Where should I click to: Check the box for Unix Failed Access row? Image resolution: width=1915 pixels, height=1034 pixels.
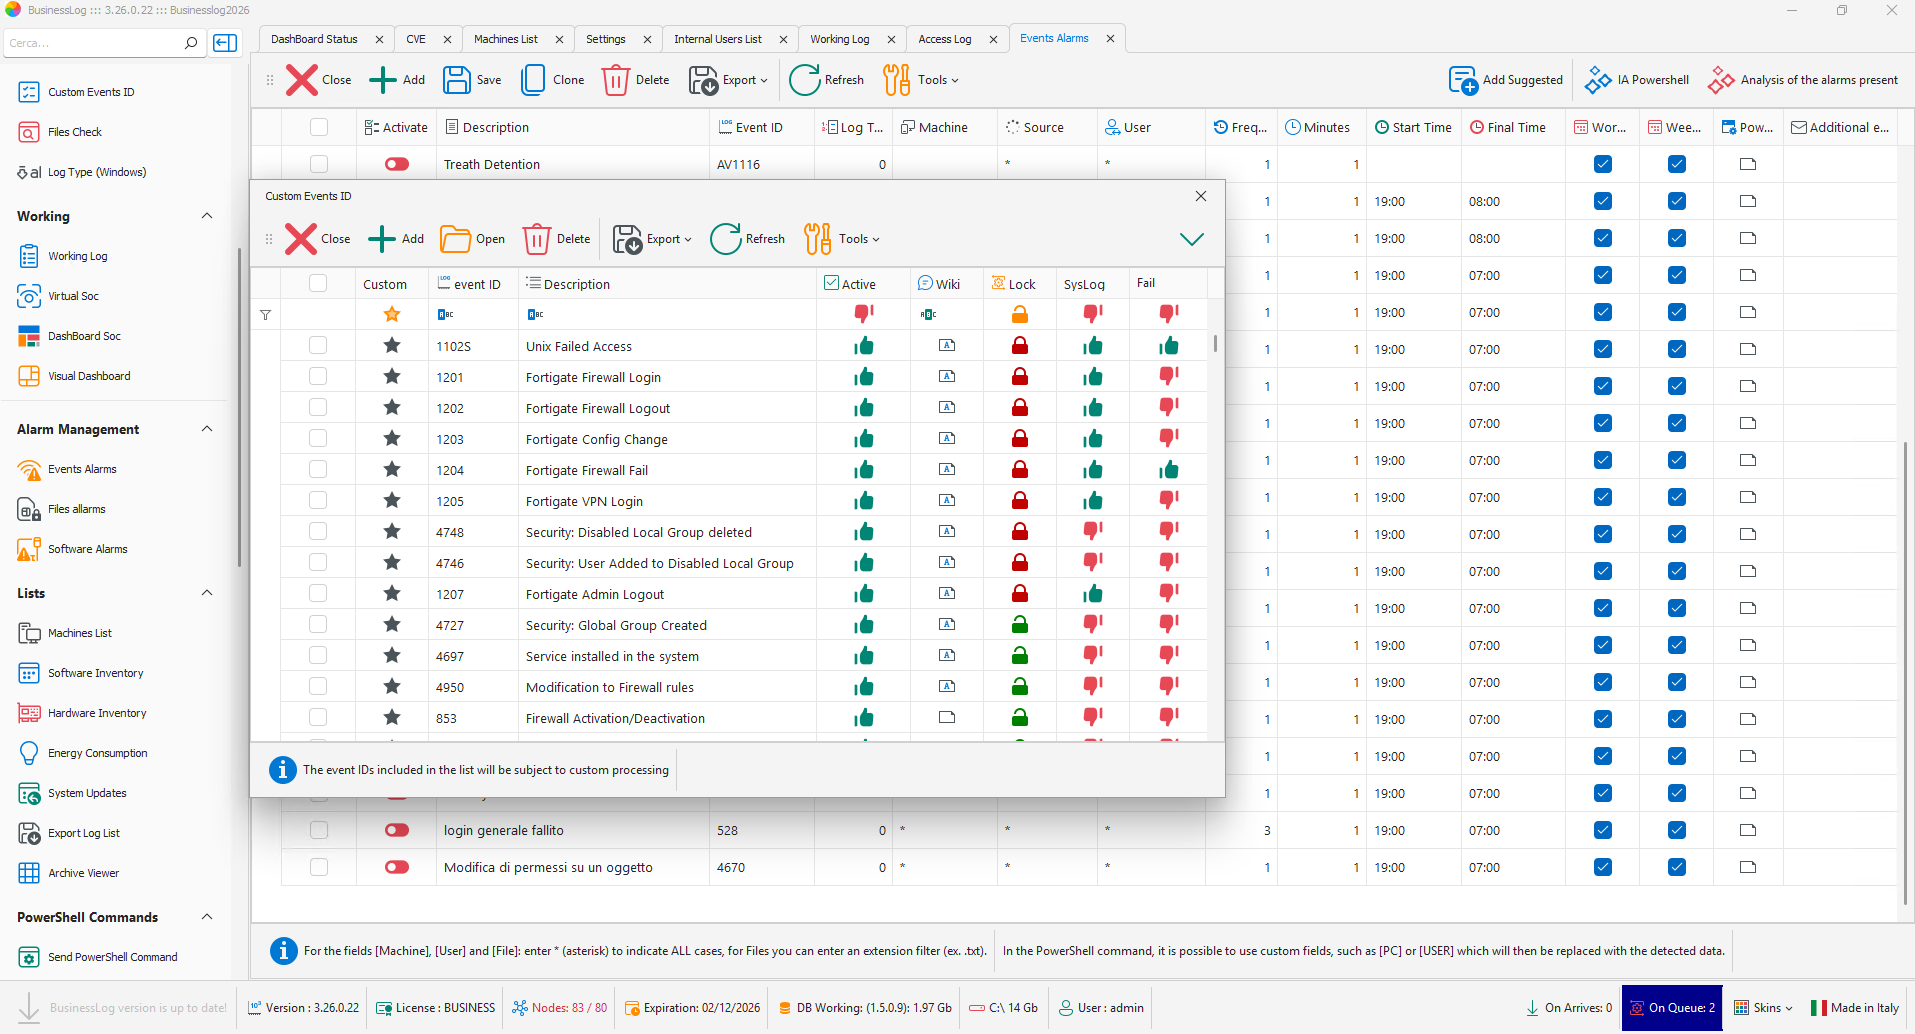[318, 345]
